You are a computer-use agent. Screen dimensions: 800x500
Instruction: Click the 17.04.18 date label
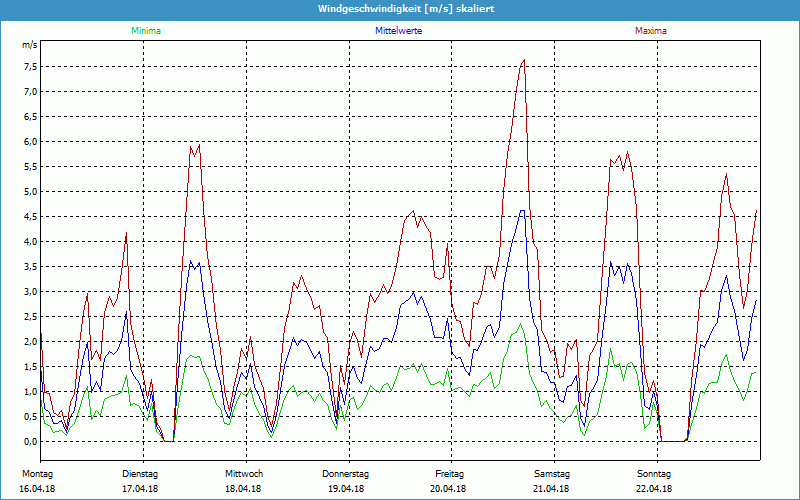[x=140, y=489]
